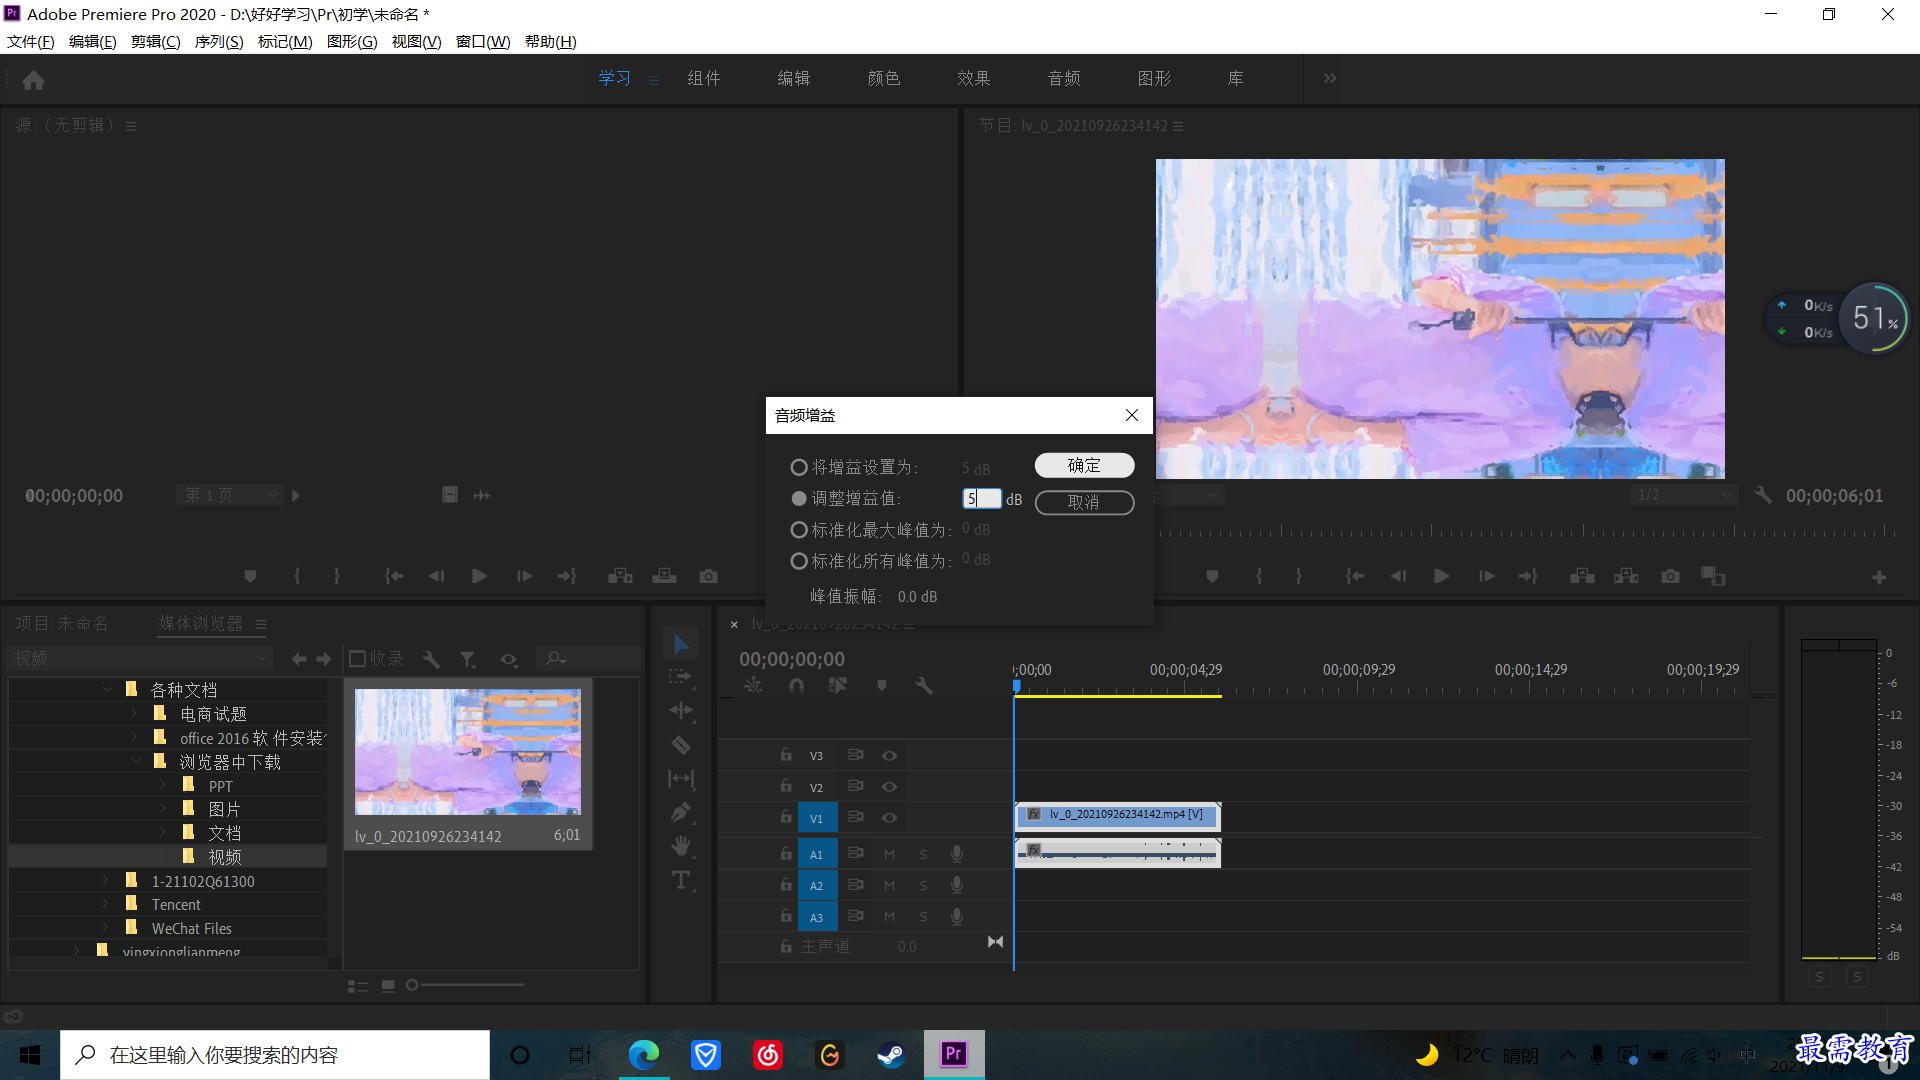Expand the Tencent folder

click(x=106, y=904)
